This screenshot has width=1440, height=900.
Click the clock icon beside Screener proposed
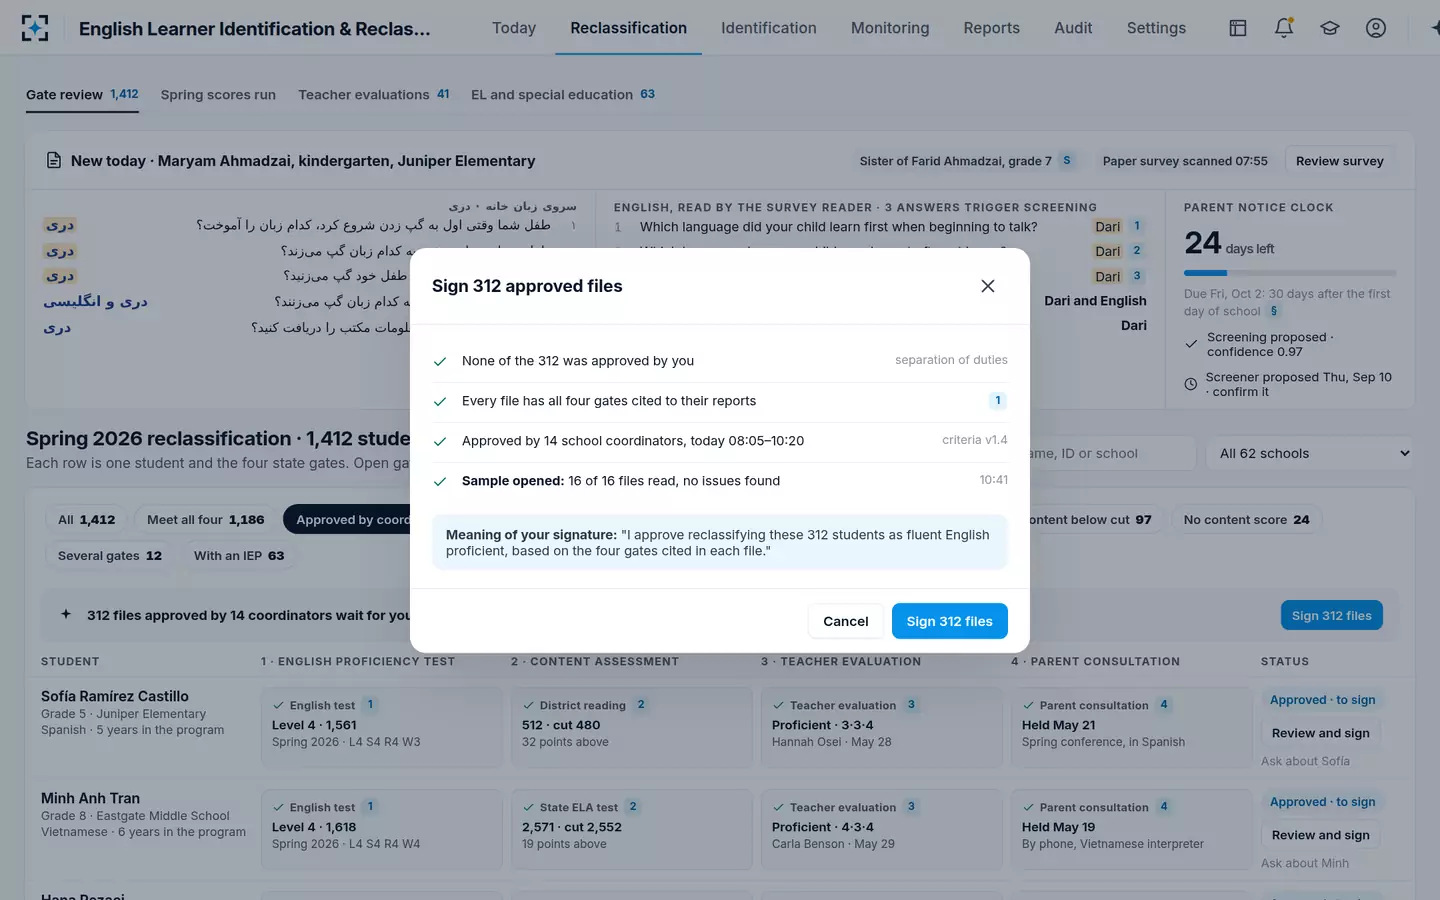pyautogui.click(x=1191, y=384)
